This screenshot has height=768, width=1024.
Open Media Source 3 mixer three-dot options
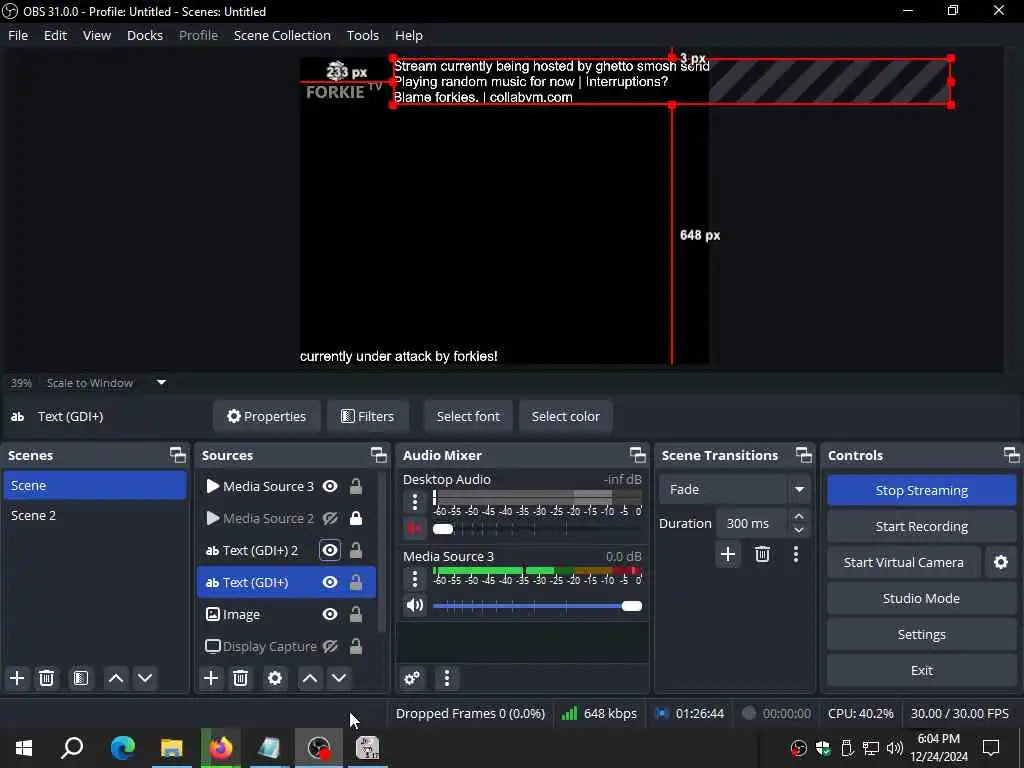[415, 579]
